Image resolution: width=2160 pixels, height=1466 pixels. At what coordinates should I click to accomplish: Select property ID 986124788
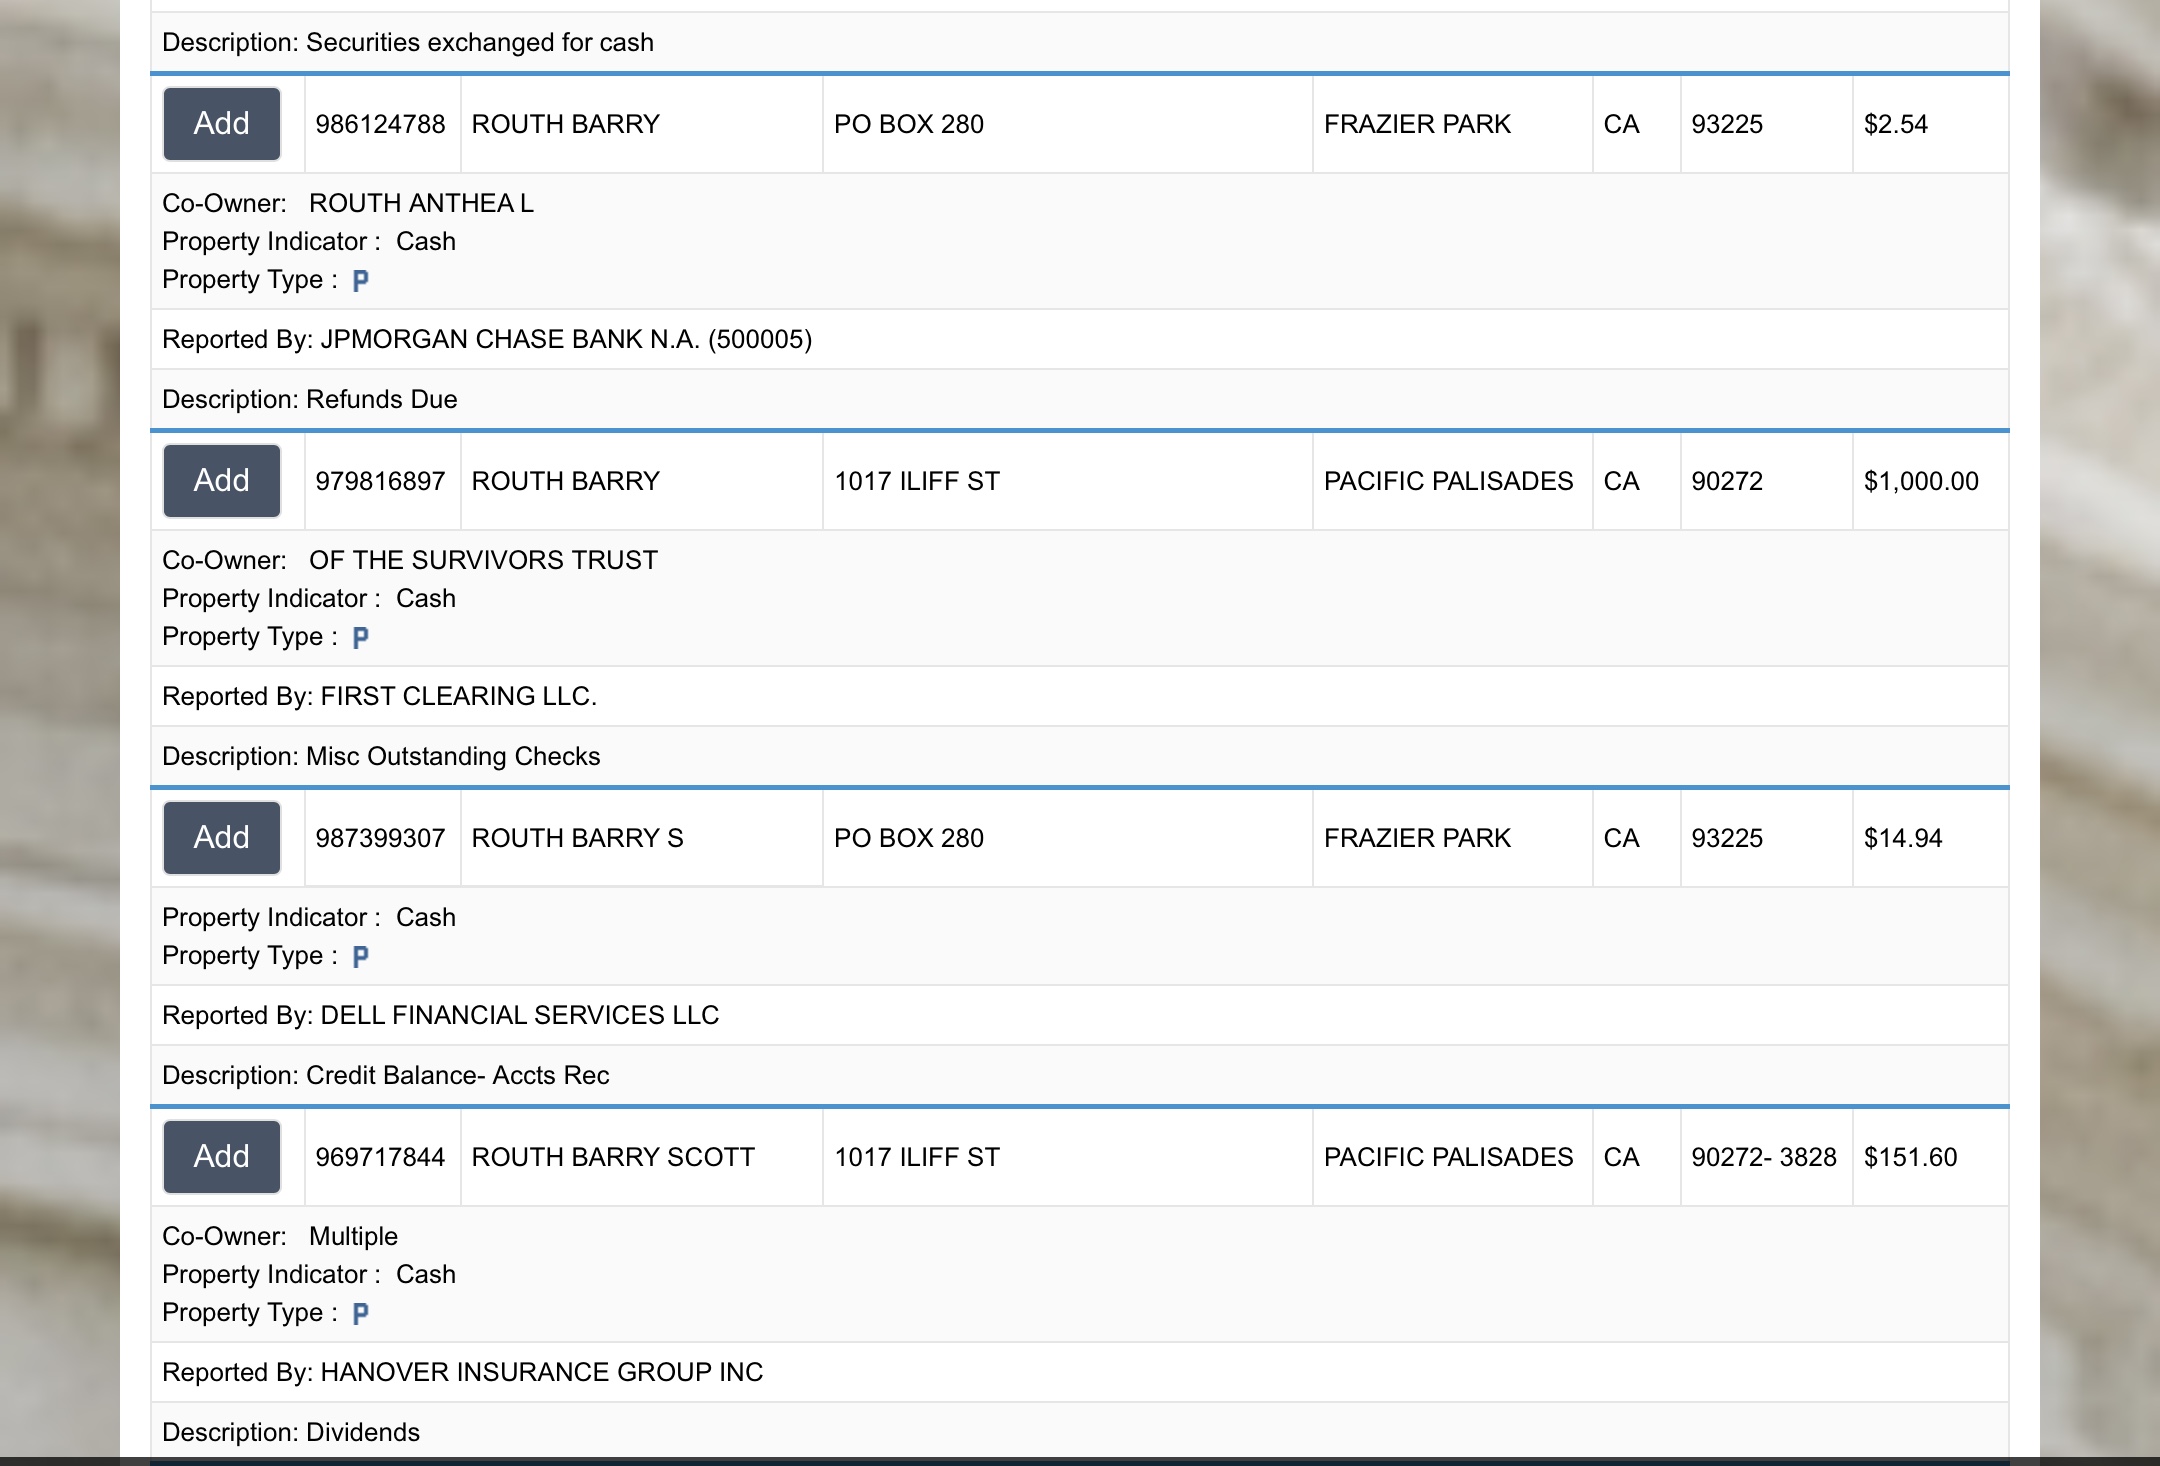[380, 124]
